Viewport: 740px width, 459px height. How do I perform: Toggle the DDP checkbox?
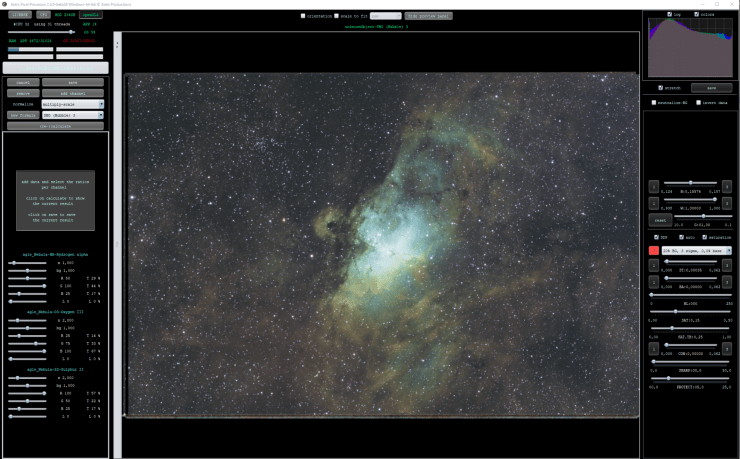click(x=656, y=237)
